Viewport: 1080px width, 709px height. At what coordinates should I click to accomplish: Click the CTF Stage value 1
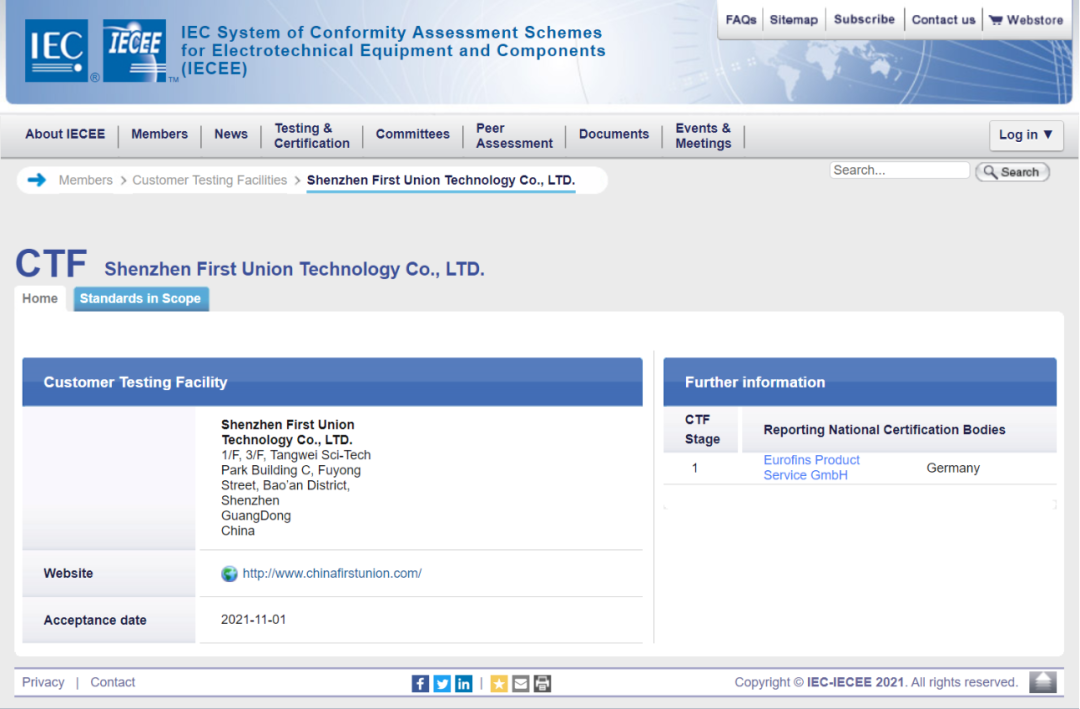click(x=695, y=468)
